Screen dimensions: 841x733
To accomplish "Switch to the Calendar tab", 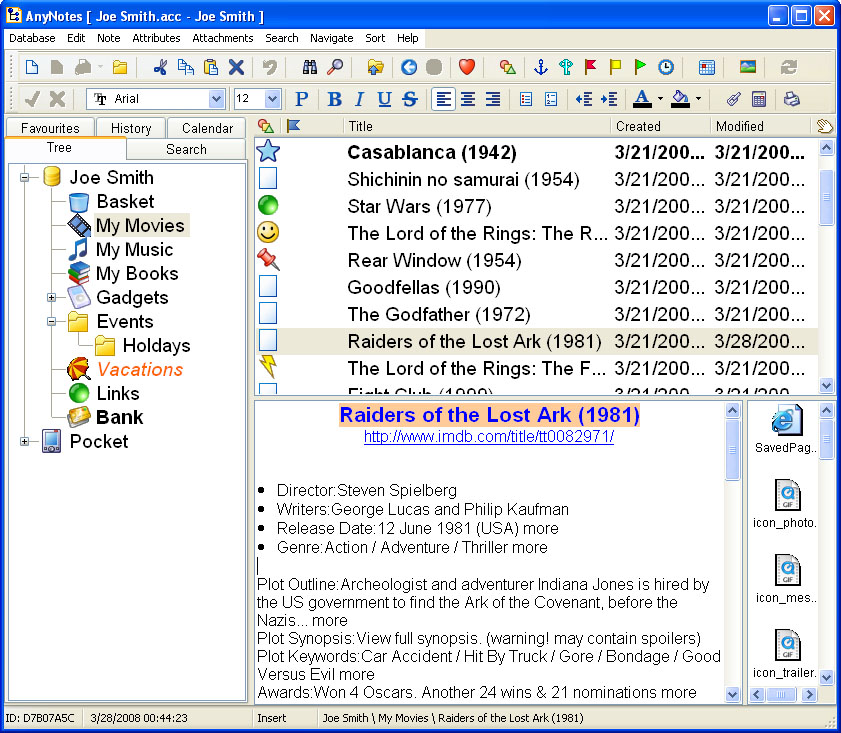I will coord(207,128).
